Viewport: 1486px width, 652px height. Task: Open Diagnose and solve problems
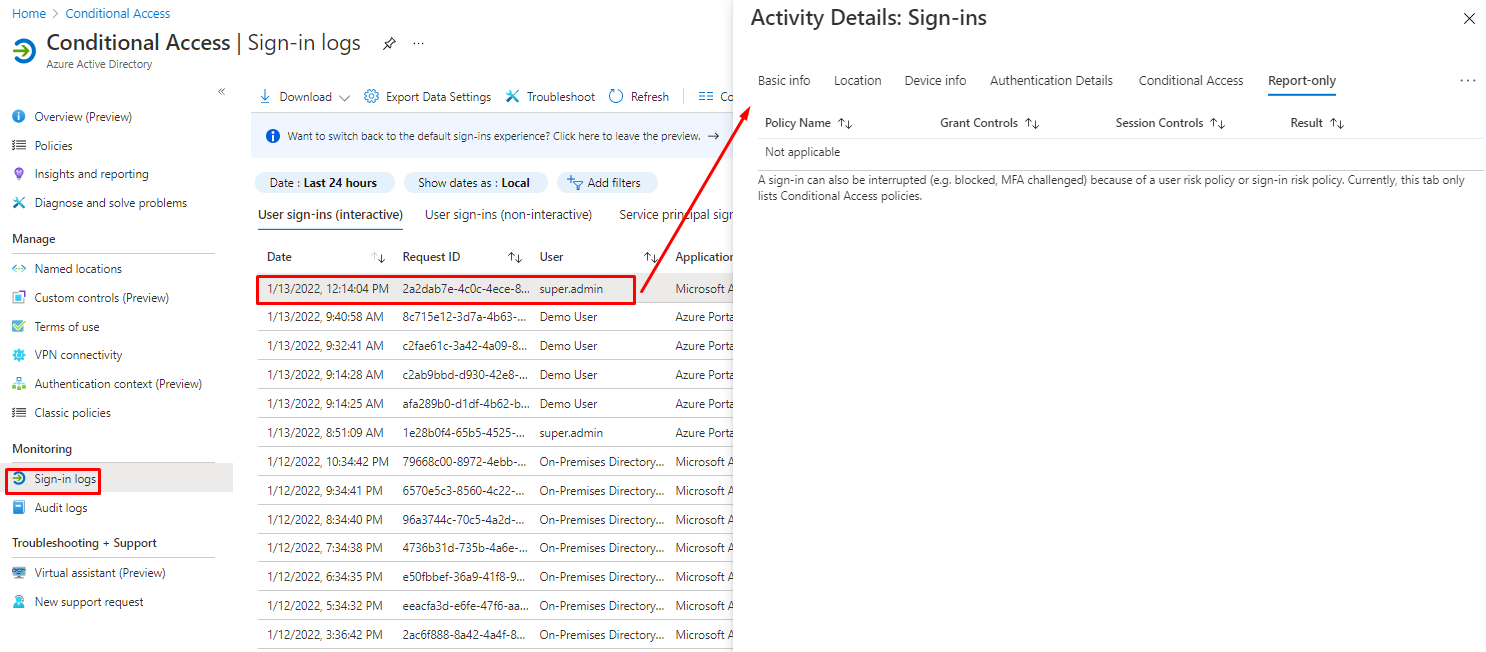pyautogui.click(x=110, y=203)
